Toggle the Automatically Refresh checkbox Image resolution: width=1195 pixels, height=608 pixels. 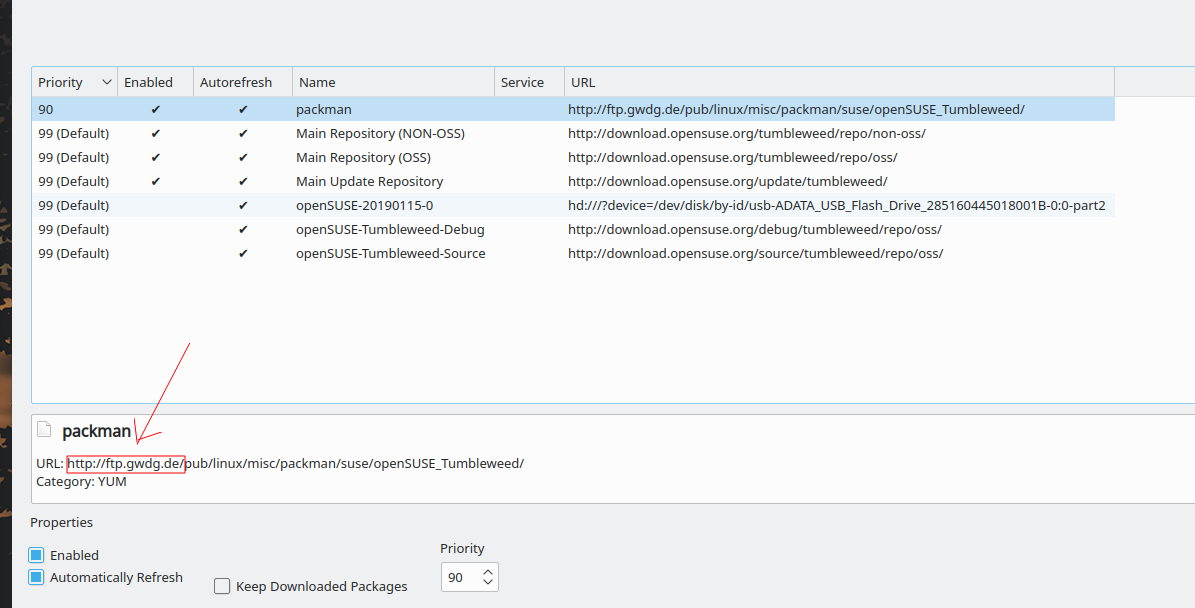36,577
